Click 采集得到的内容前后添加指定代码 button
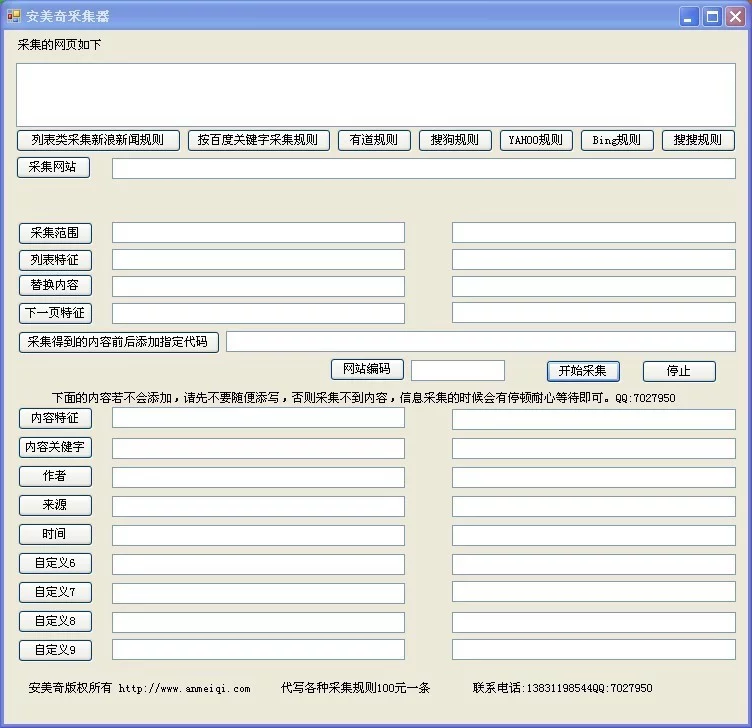 click(x=119, y=342)
